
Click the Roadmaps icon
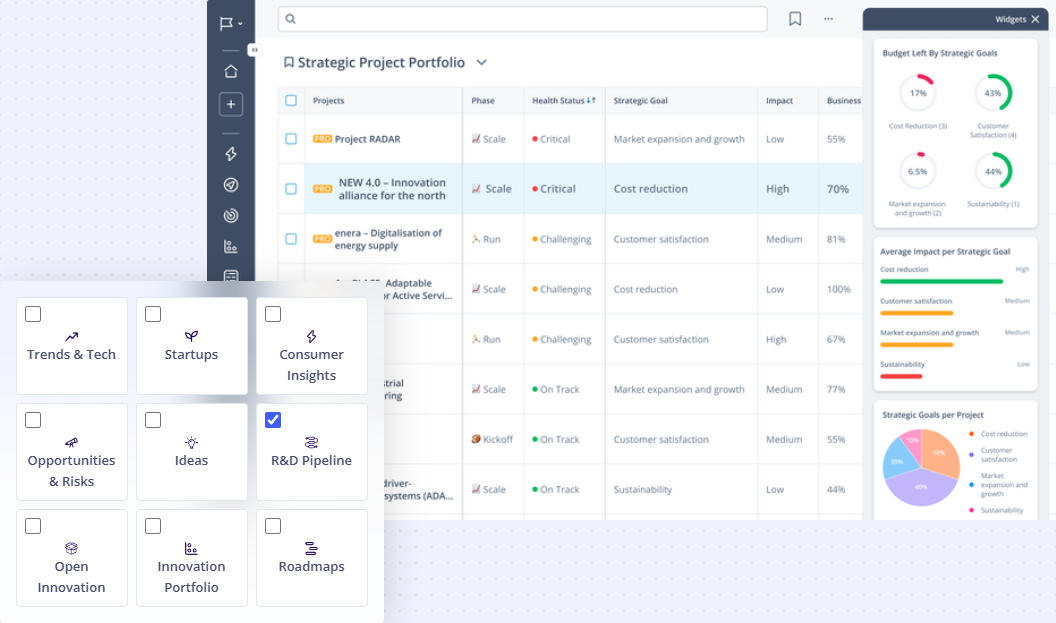point(311,548)
